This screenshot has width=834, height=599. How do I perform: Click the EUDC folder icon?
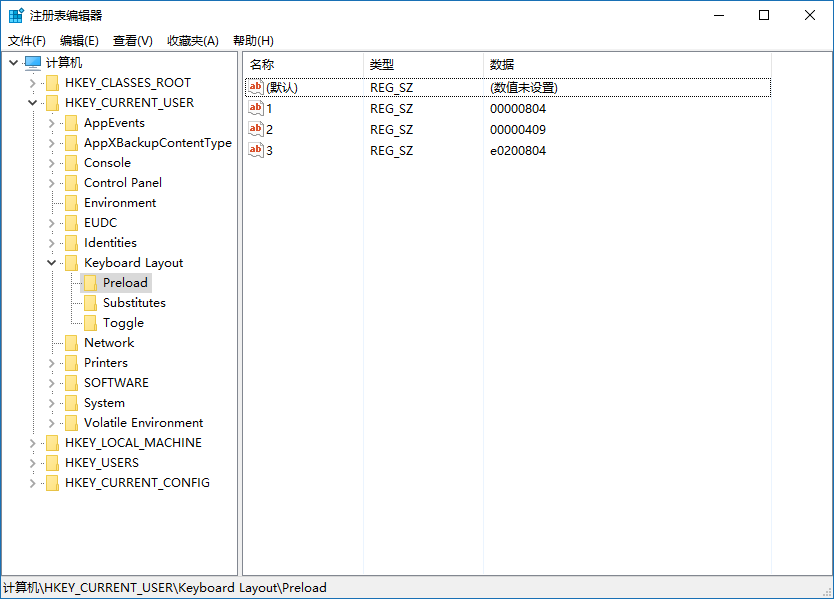tap(71, 223)
